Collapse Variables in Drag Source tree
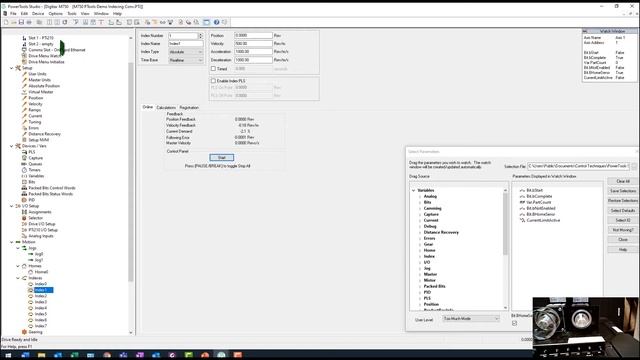This screenshot has height=360, width=640. 413,190
